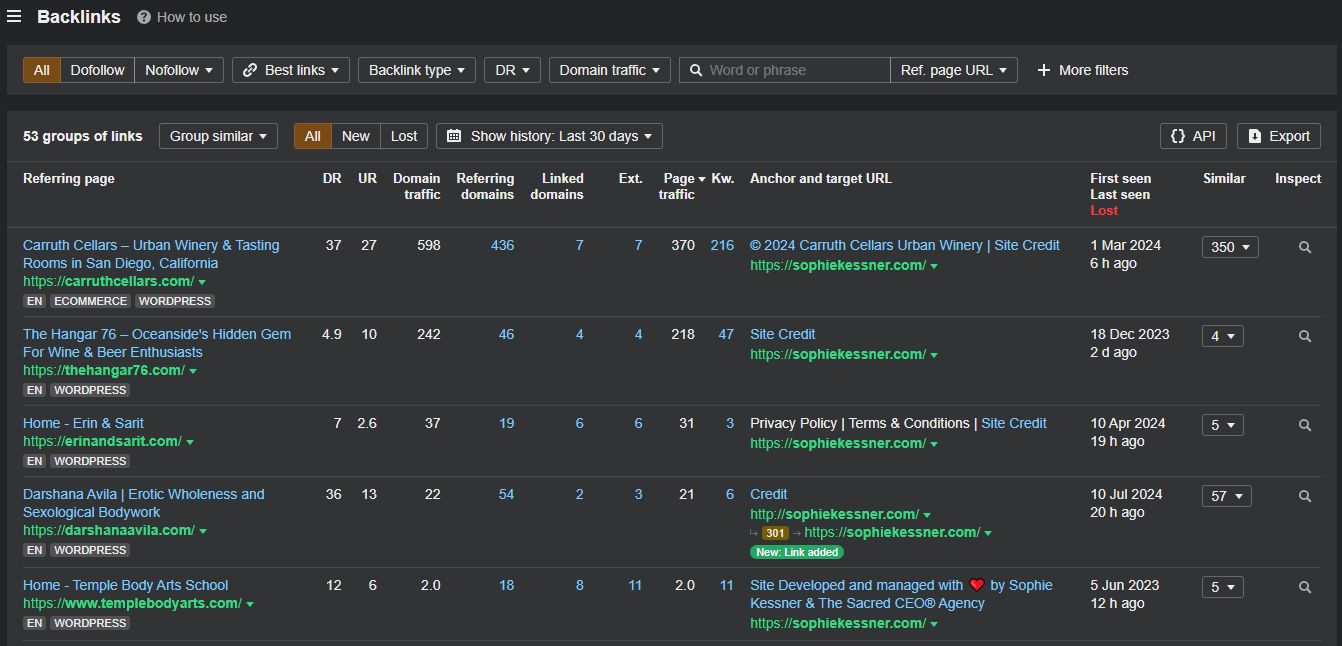Click the Export button
Screen dimensions: 1342x646
(x=1279, y=136)
